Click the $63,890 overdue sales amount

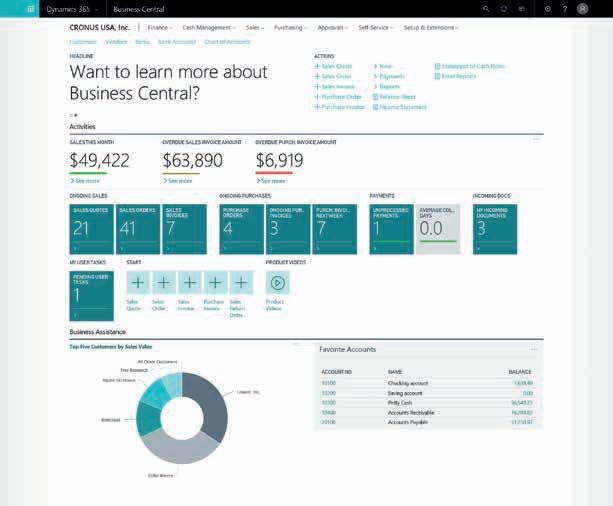pyautogui.click(x=193, y=160)
